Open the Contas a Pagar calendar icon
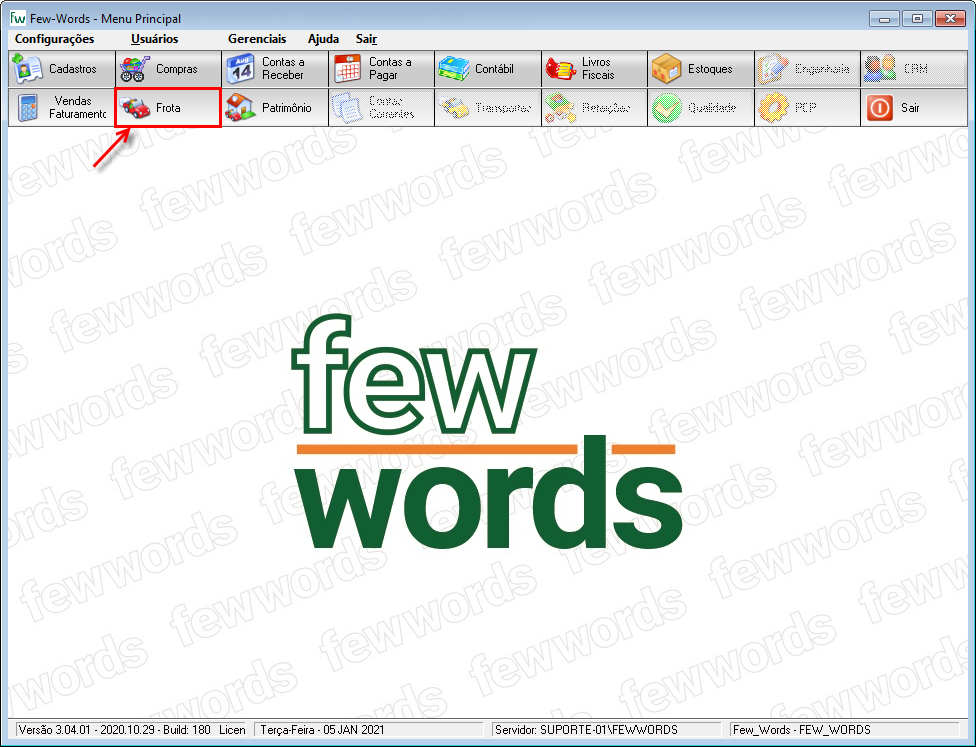Image resolution: width=976 pixels, height=747 pixels. pyautogui.click(x=347, y=68)
